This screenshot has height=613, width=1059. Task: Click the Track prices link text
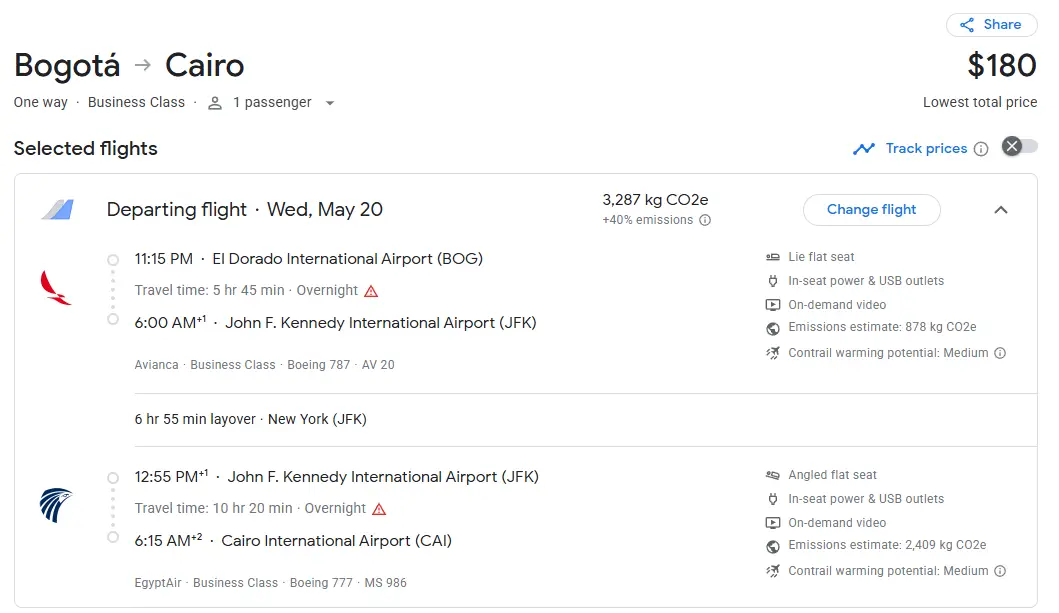click(926, 148)
